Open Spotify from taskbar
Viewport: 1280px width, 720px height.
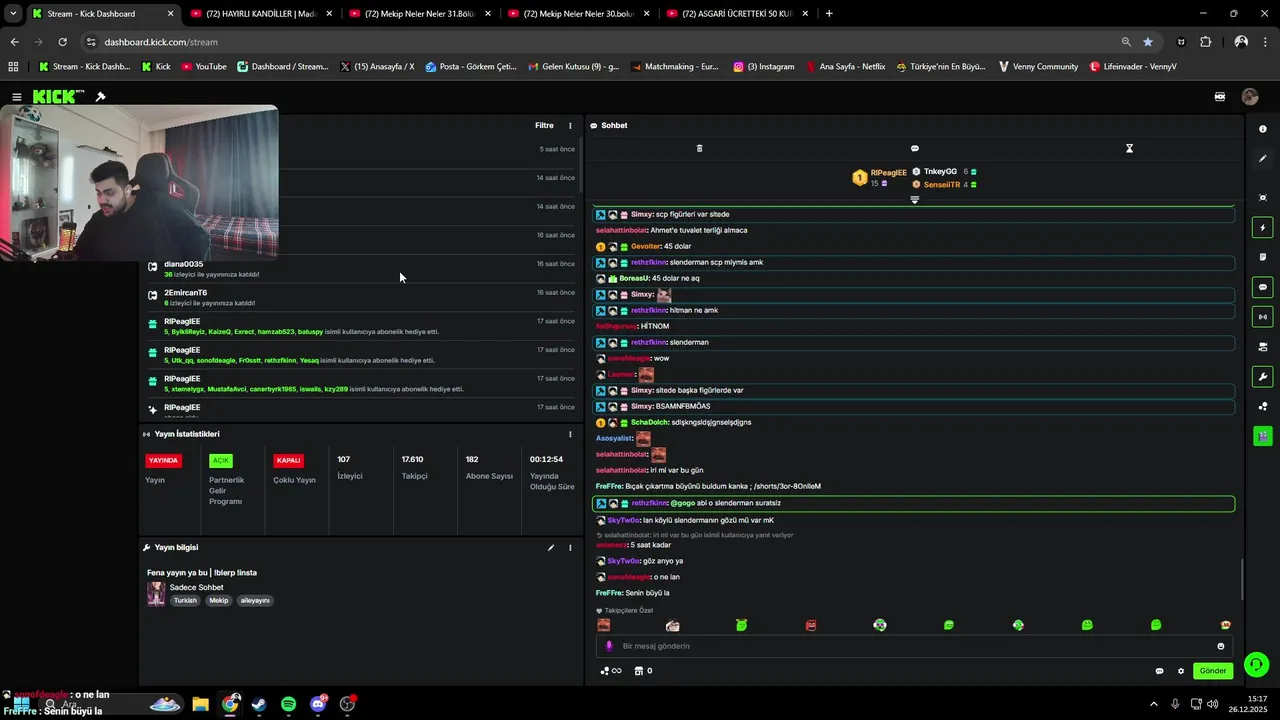coord(288,704)
